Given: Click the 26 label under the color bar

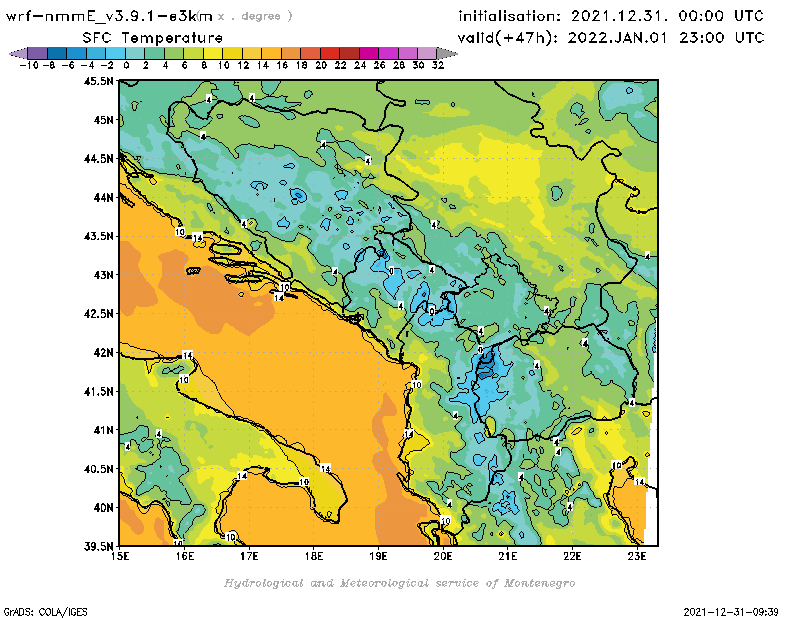Looking at the screenshot, I should coord(380,66).
